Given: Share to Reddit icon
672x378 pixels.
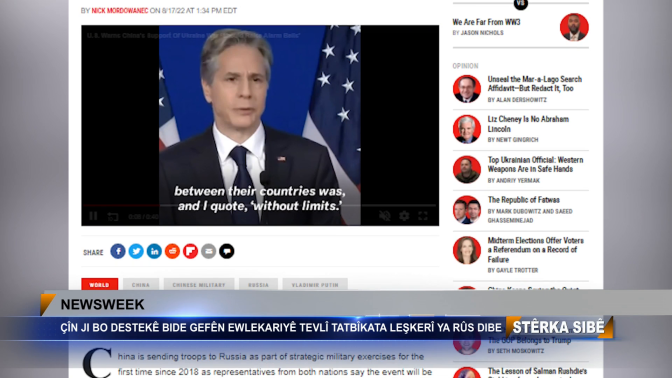Looking at the screenshot, I should 172,251.
